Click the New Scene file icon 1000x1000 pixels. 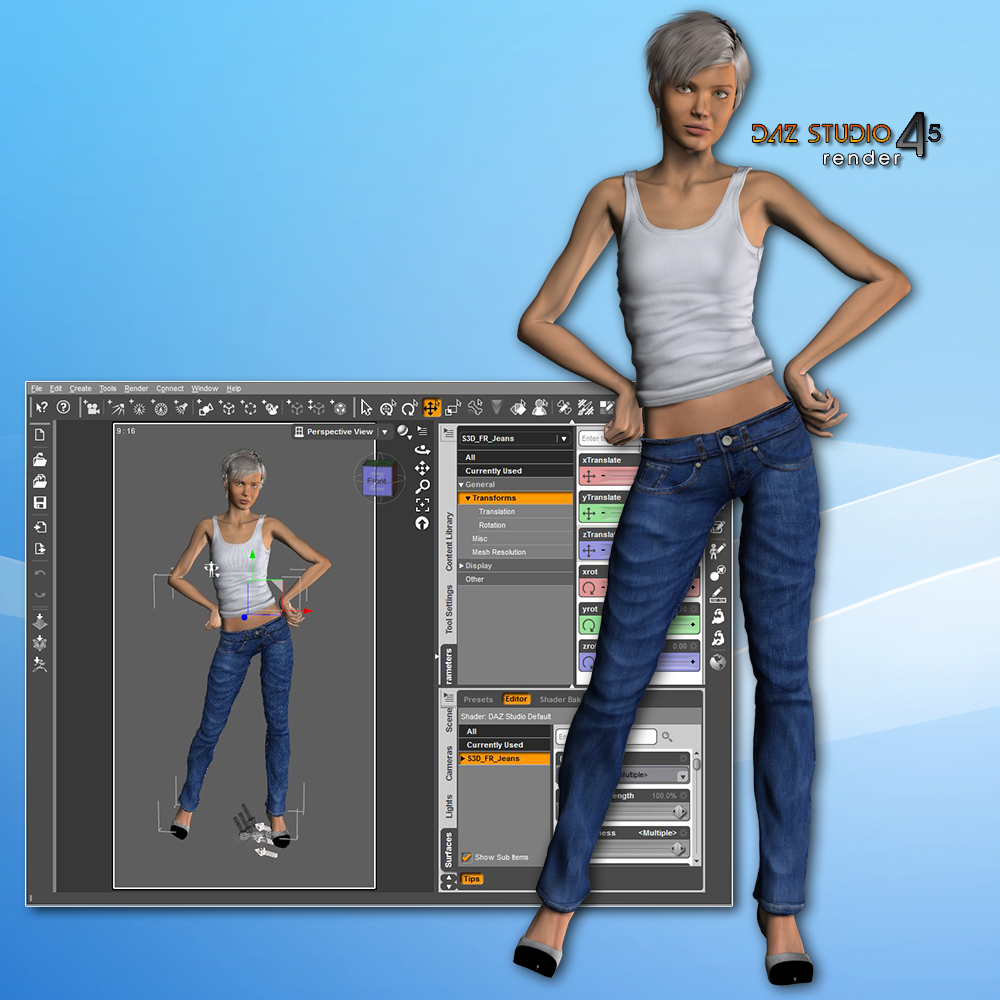click(x=40, y=435)
